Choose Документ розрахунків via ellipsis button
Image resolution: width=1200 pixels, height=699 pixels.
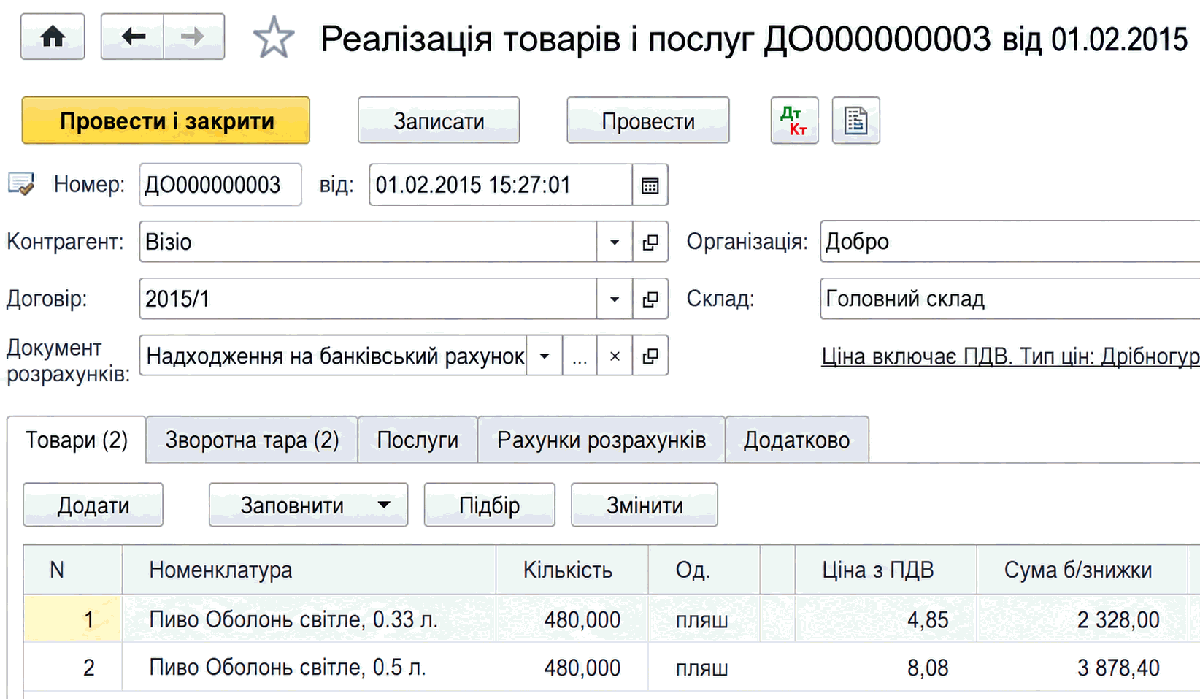[580, 356]
